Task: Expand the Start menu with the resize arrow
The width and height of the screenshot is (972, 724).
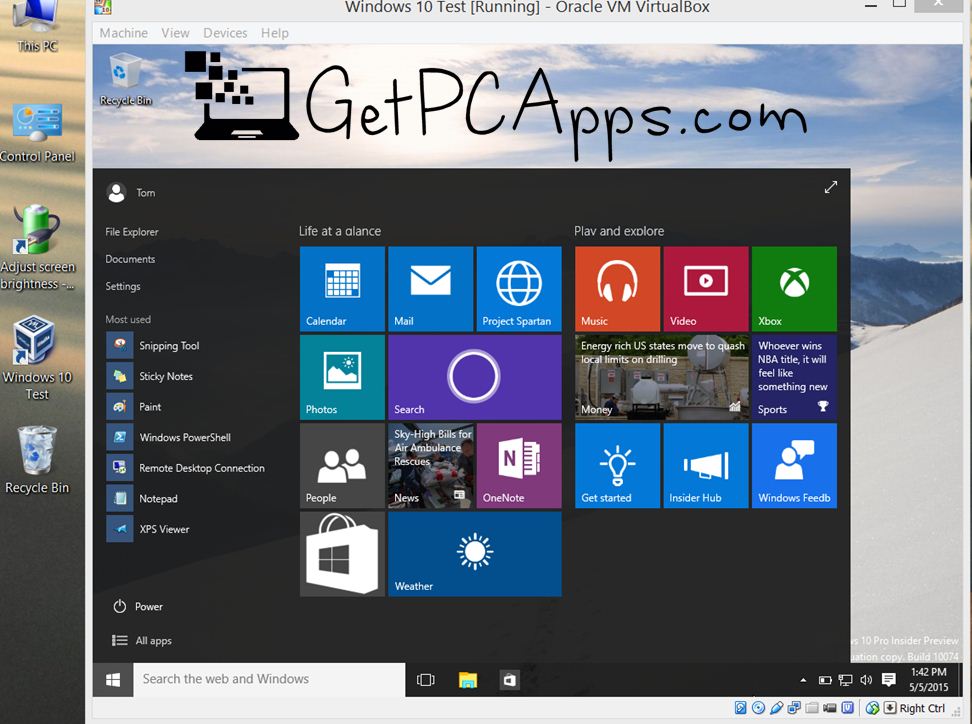Action: (831, 187)
